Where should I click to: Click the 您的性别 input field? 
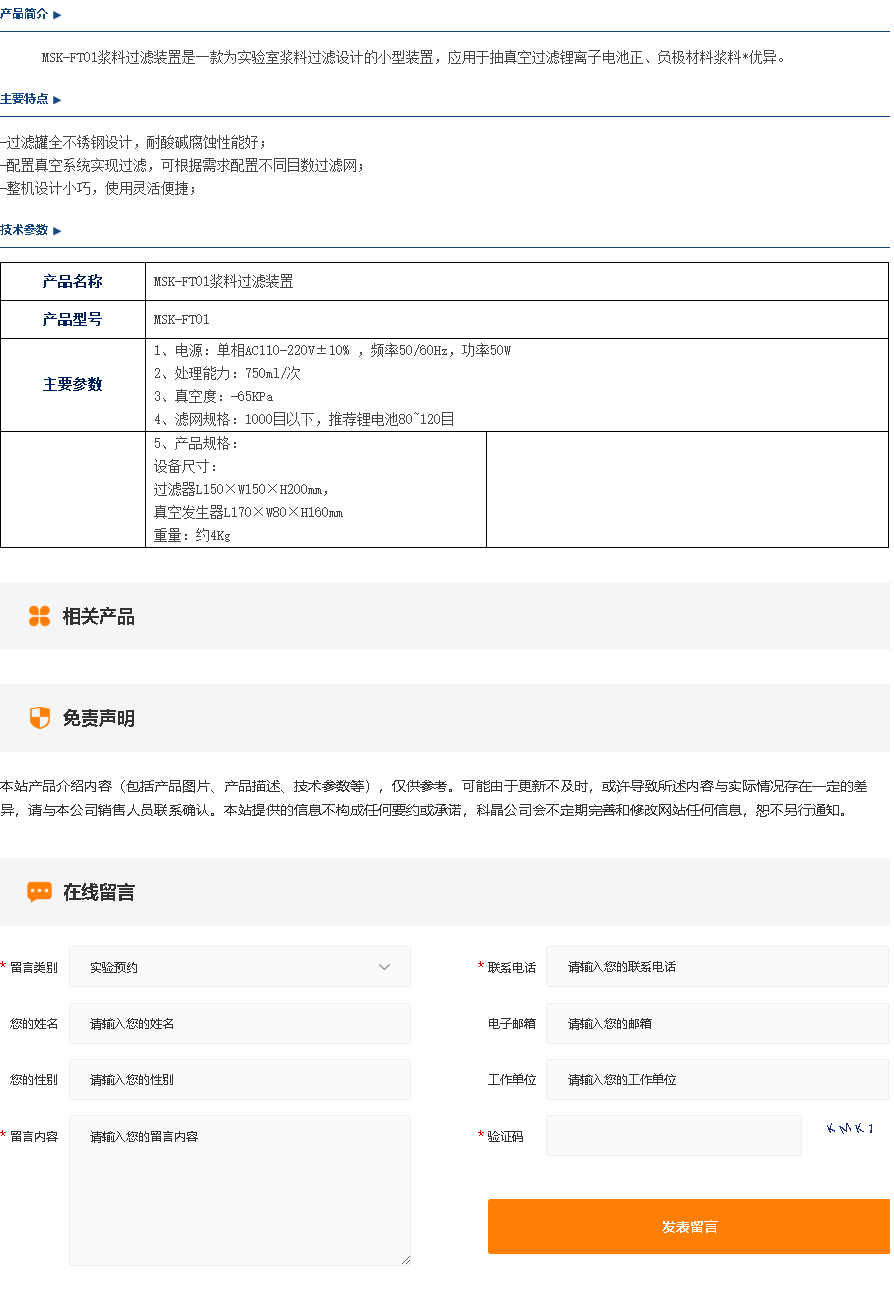(x=239, y=1080)
